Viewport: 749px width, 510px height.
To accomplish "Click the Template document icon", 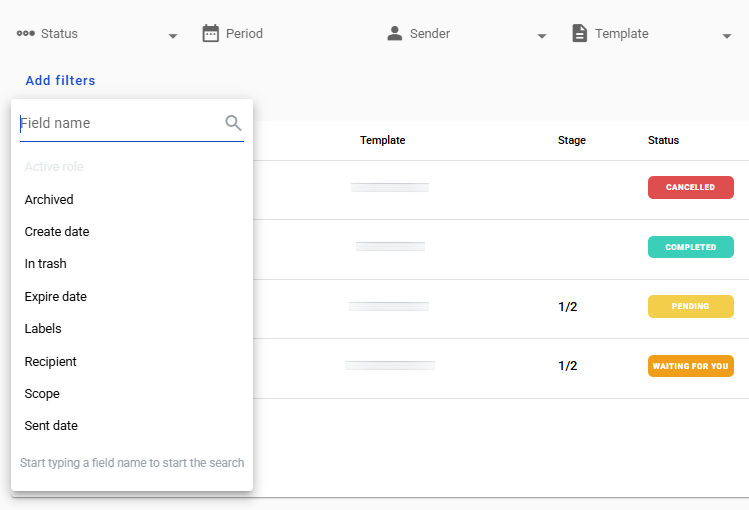I will pyautogui.click(x=579, y=34).
